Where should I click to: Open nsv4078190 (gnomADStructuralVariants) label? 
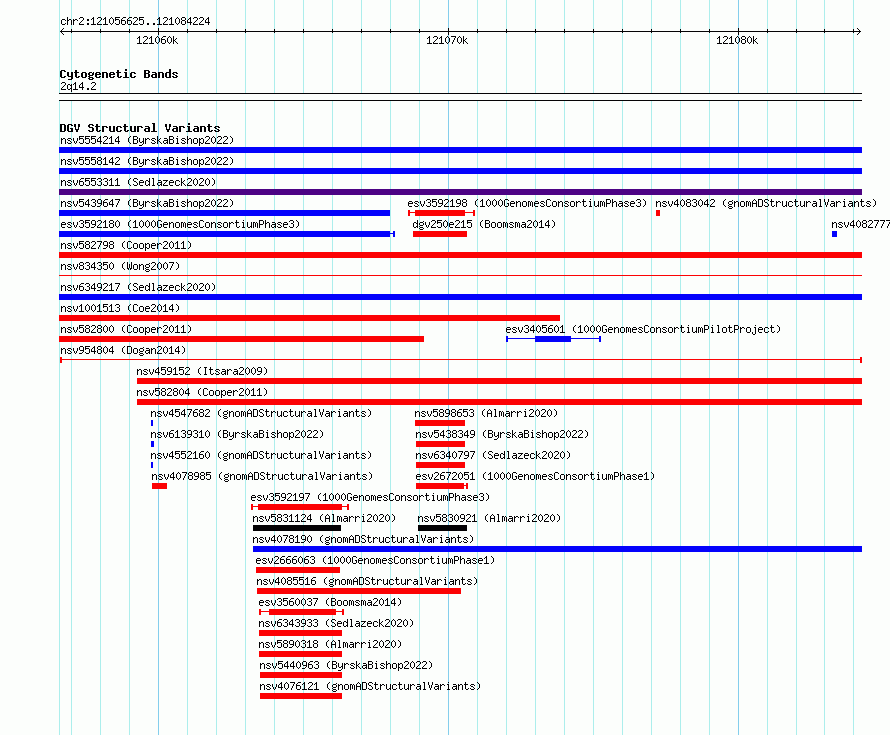[363, 539]
